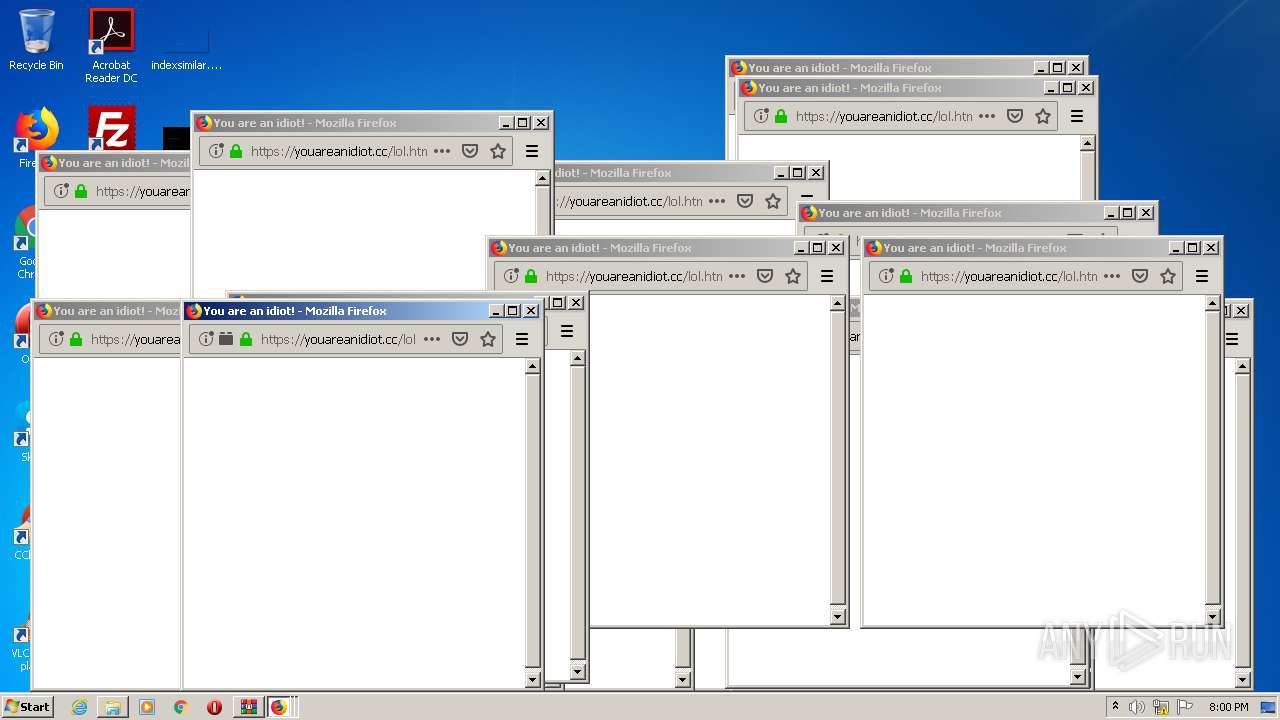Screen dimensions: 1280x720
Task: Open page actions in the front top-right Firefox window
Action: pyautogui.click(x=987, y=116)
